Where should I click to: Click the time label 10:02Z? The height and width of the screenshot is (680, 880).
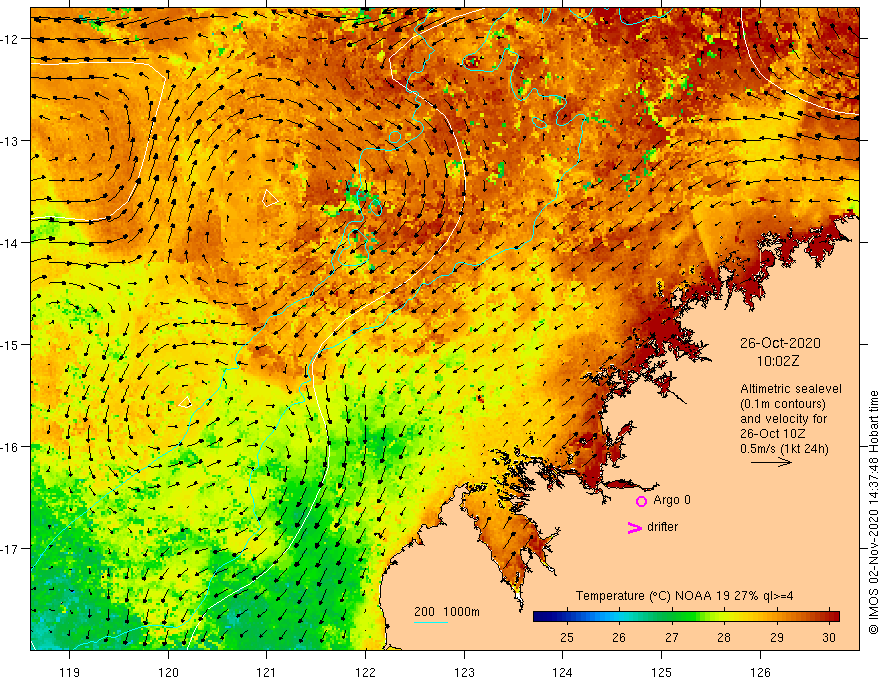point(777,361)
